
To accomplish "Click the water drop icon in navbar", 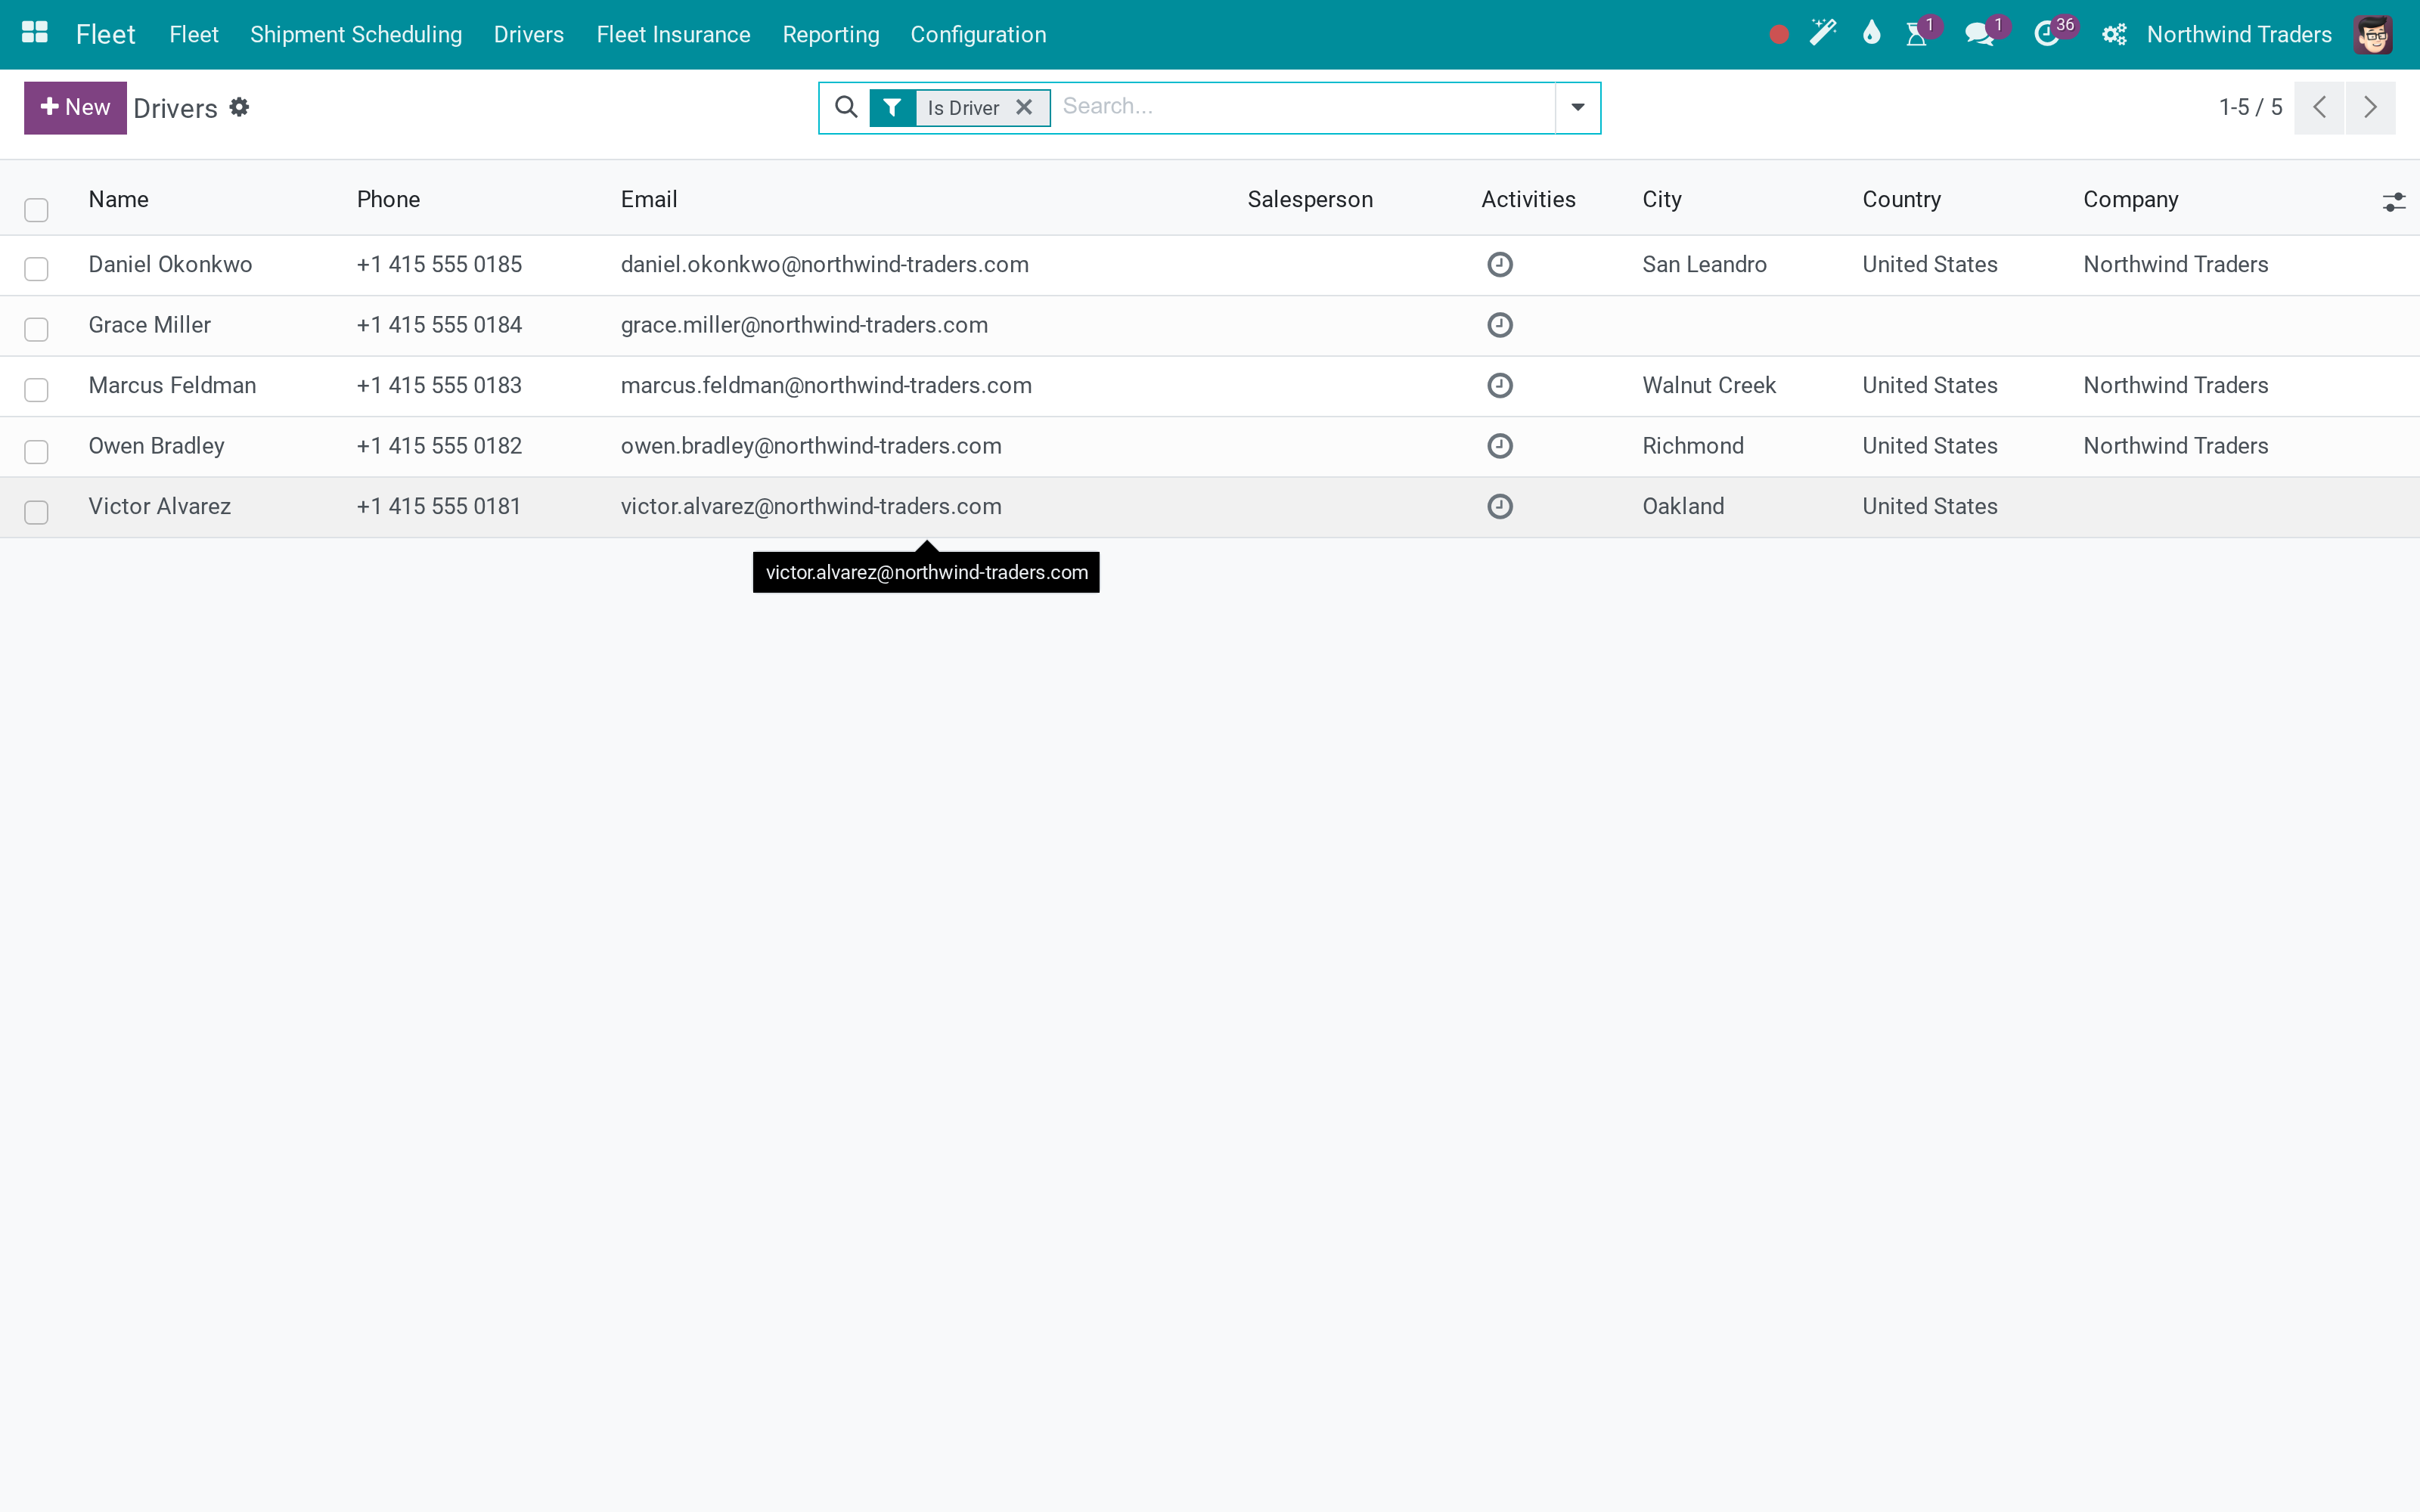I will (x=1871, y=34).
